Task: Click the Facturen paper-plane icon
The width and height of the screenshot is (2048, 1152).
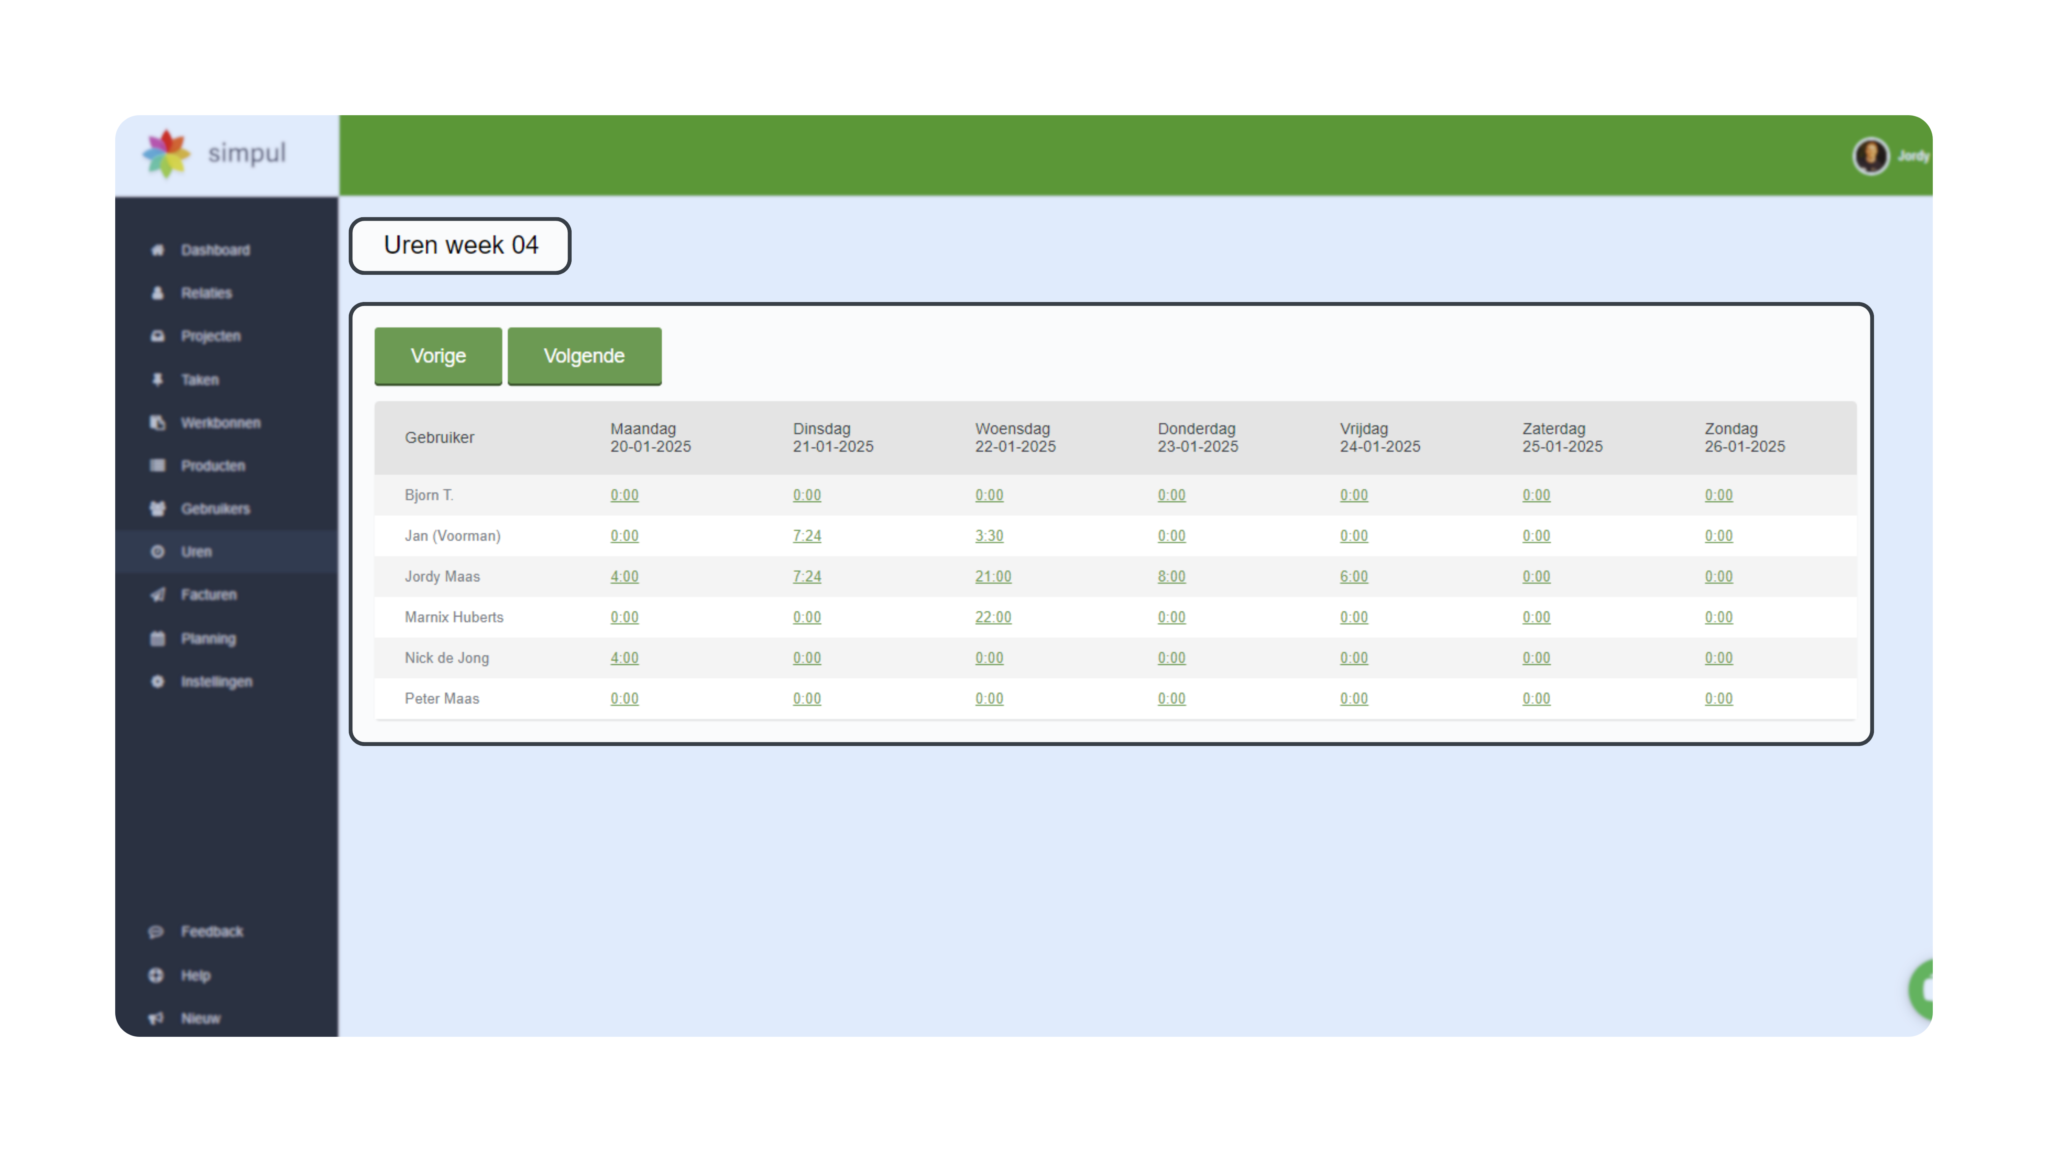Action: (x=157, y=595)
